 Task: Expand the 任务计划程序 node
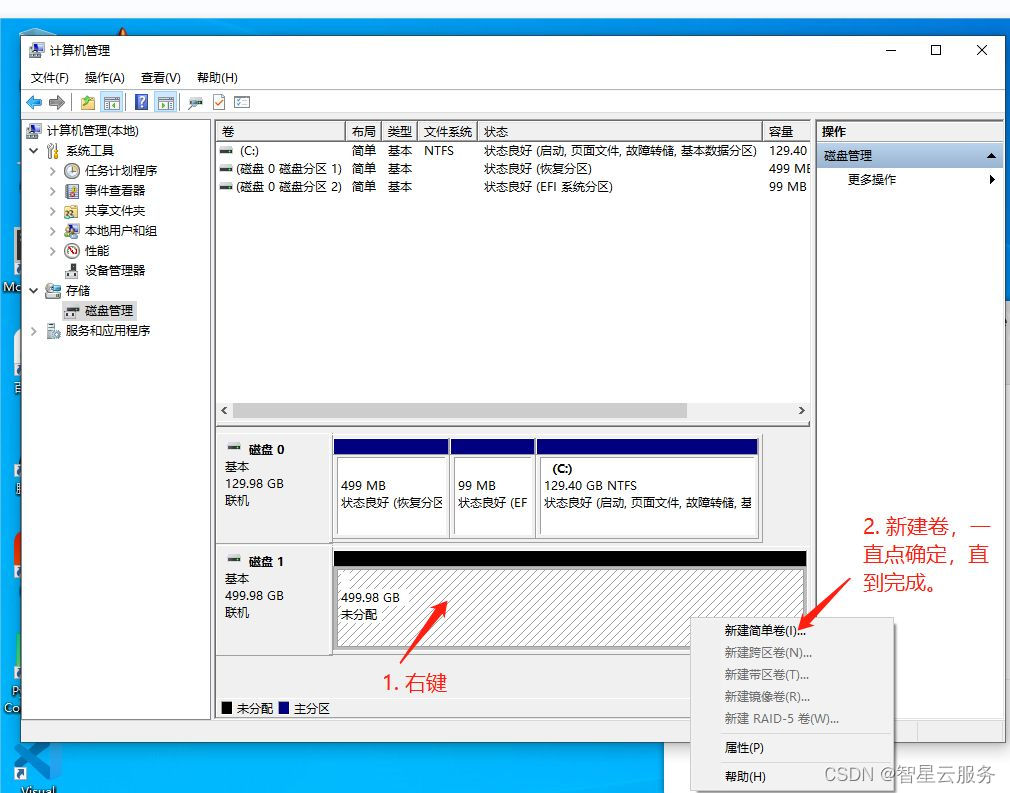tap(53, 171)
